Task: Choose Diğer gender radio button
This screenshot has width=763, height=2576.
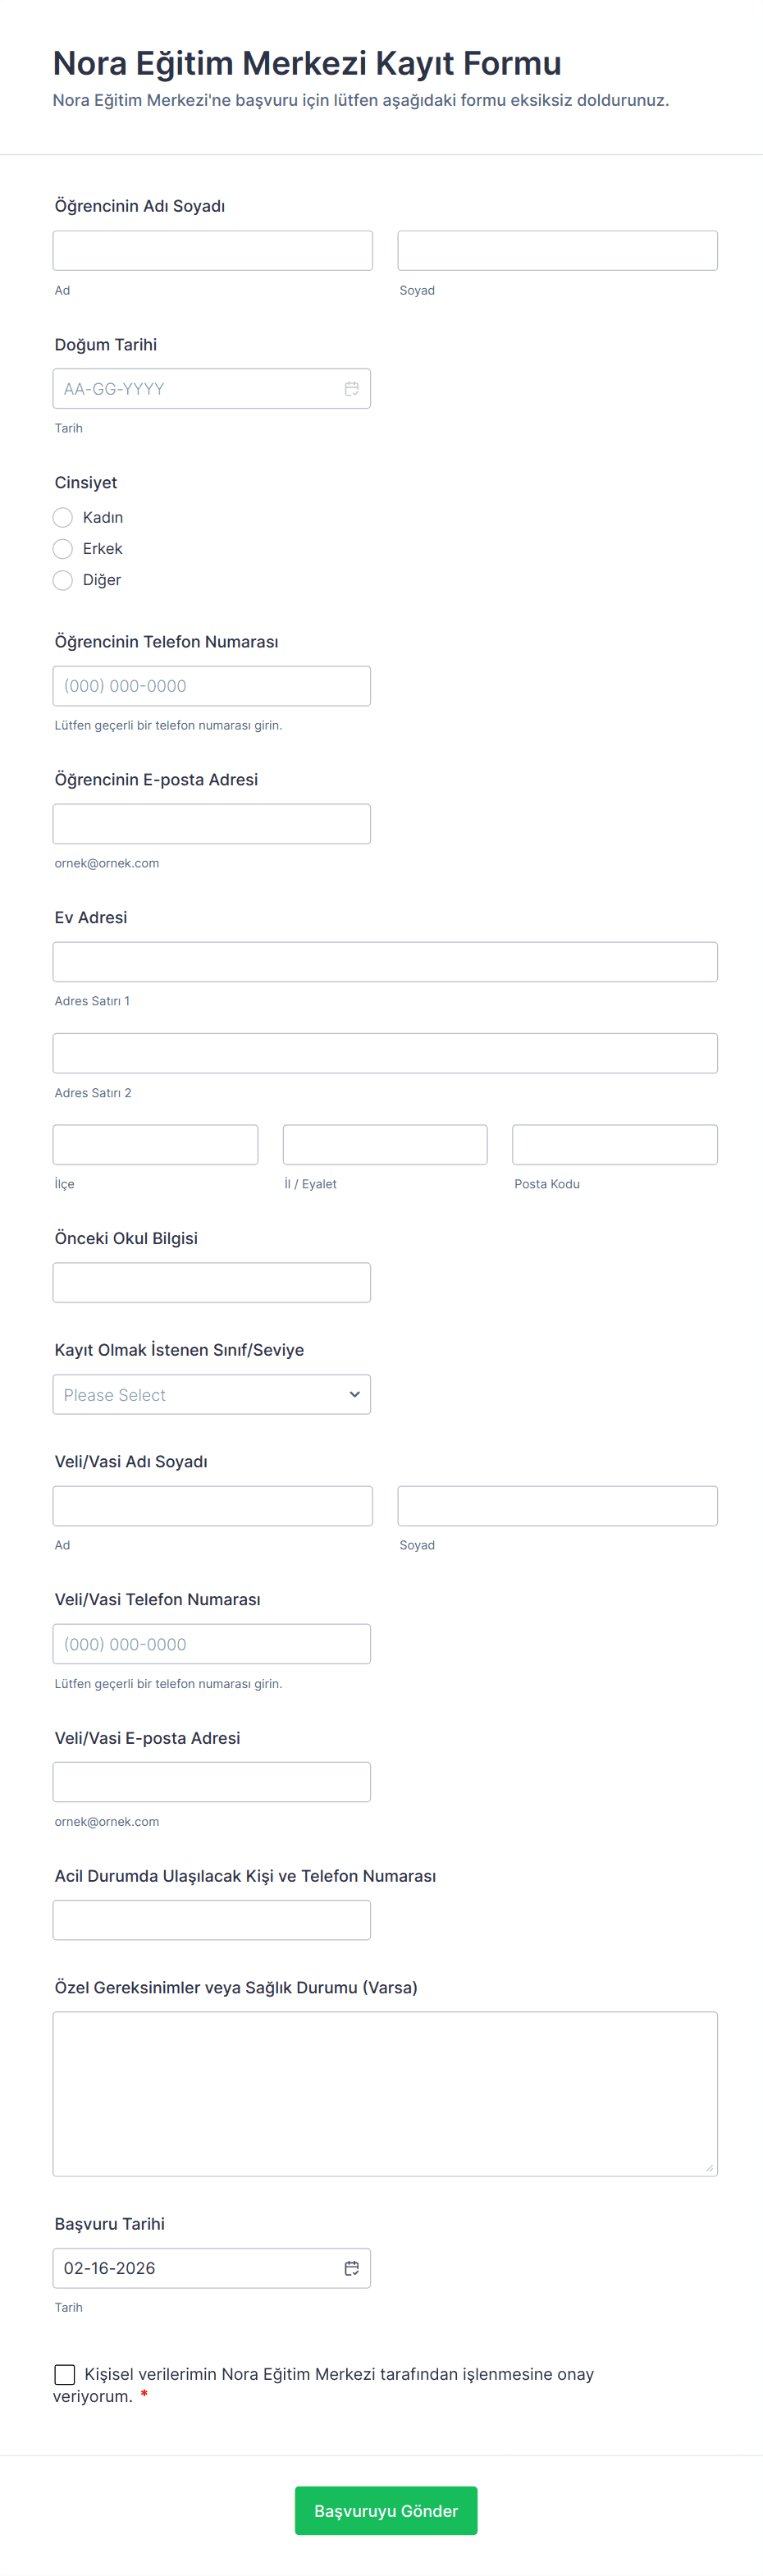Action: (x=63, y=580)
